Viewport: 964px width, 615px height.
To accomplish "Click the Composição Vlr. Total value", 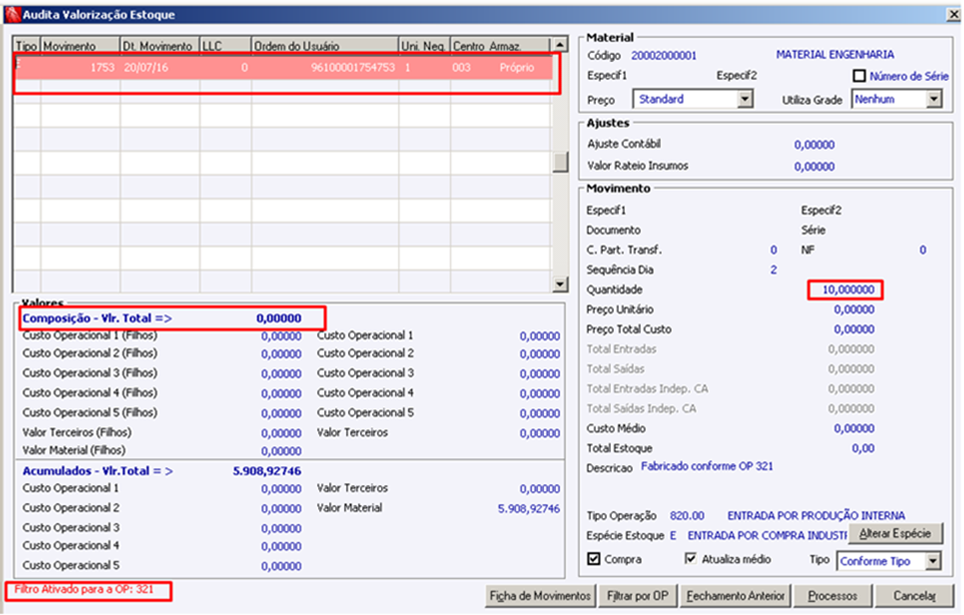I will [x=279, y=318].
